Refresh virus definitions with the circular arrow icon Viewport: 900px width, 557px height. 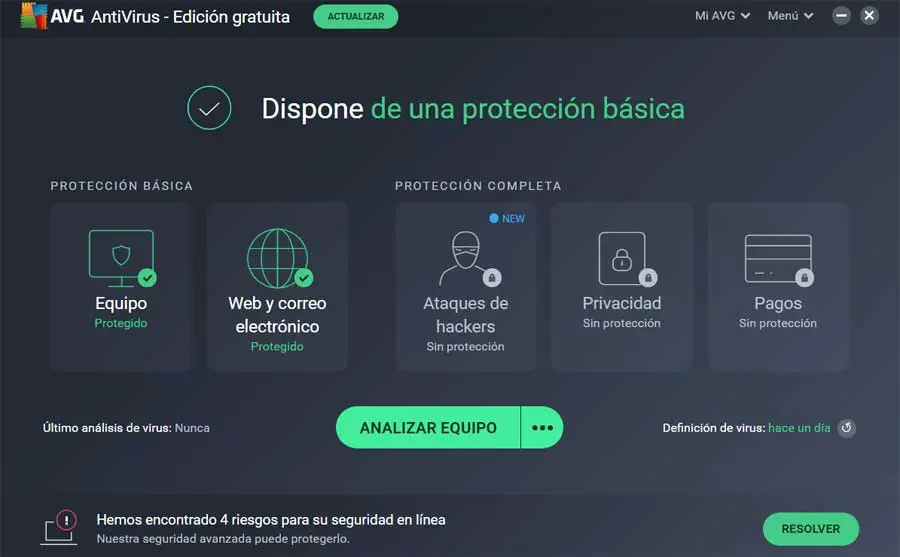847,428
